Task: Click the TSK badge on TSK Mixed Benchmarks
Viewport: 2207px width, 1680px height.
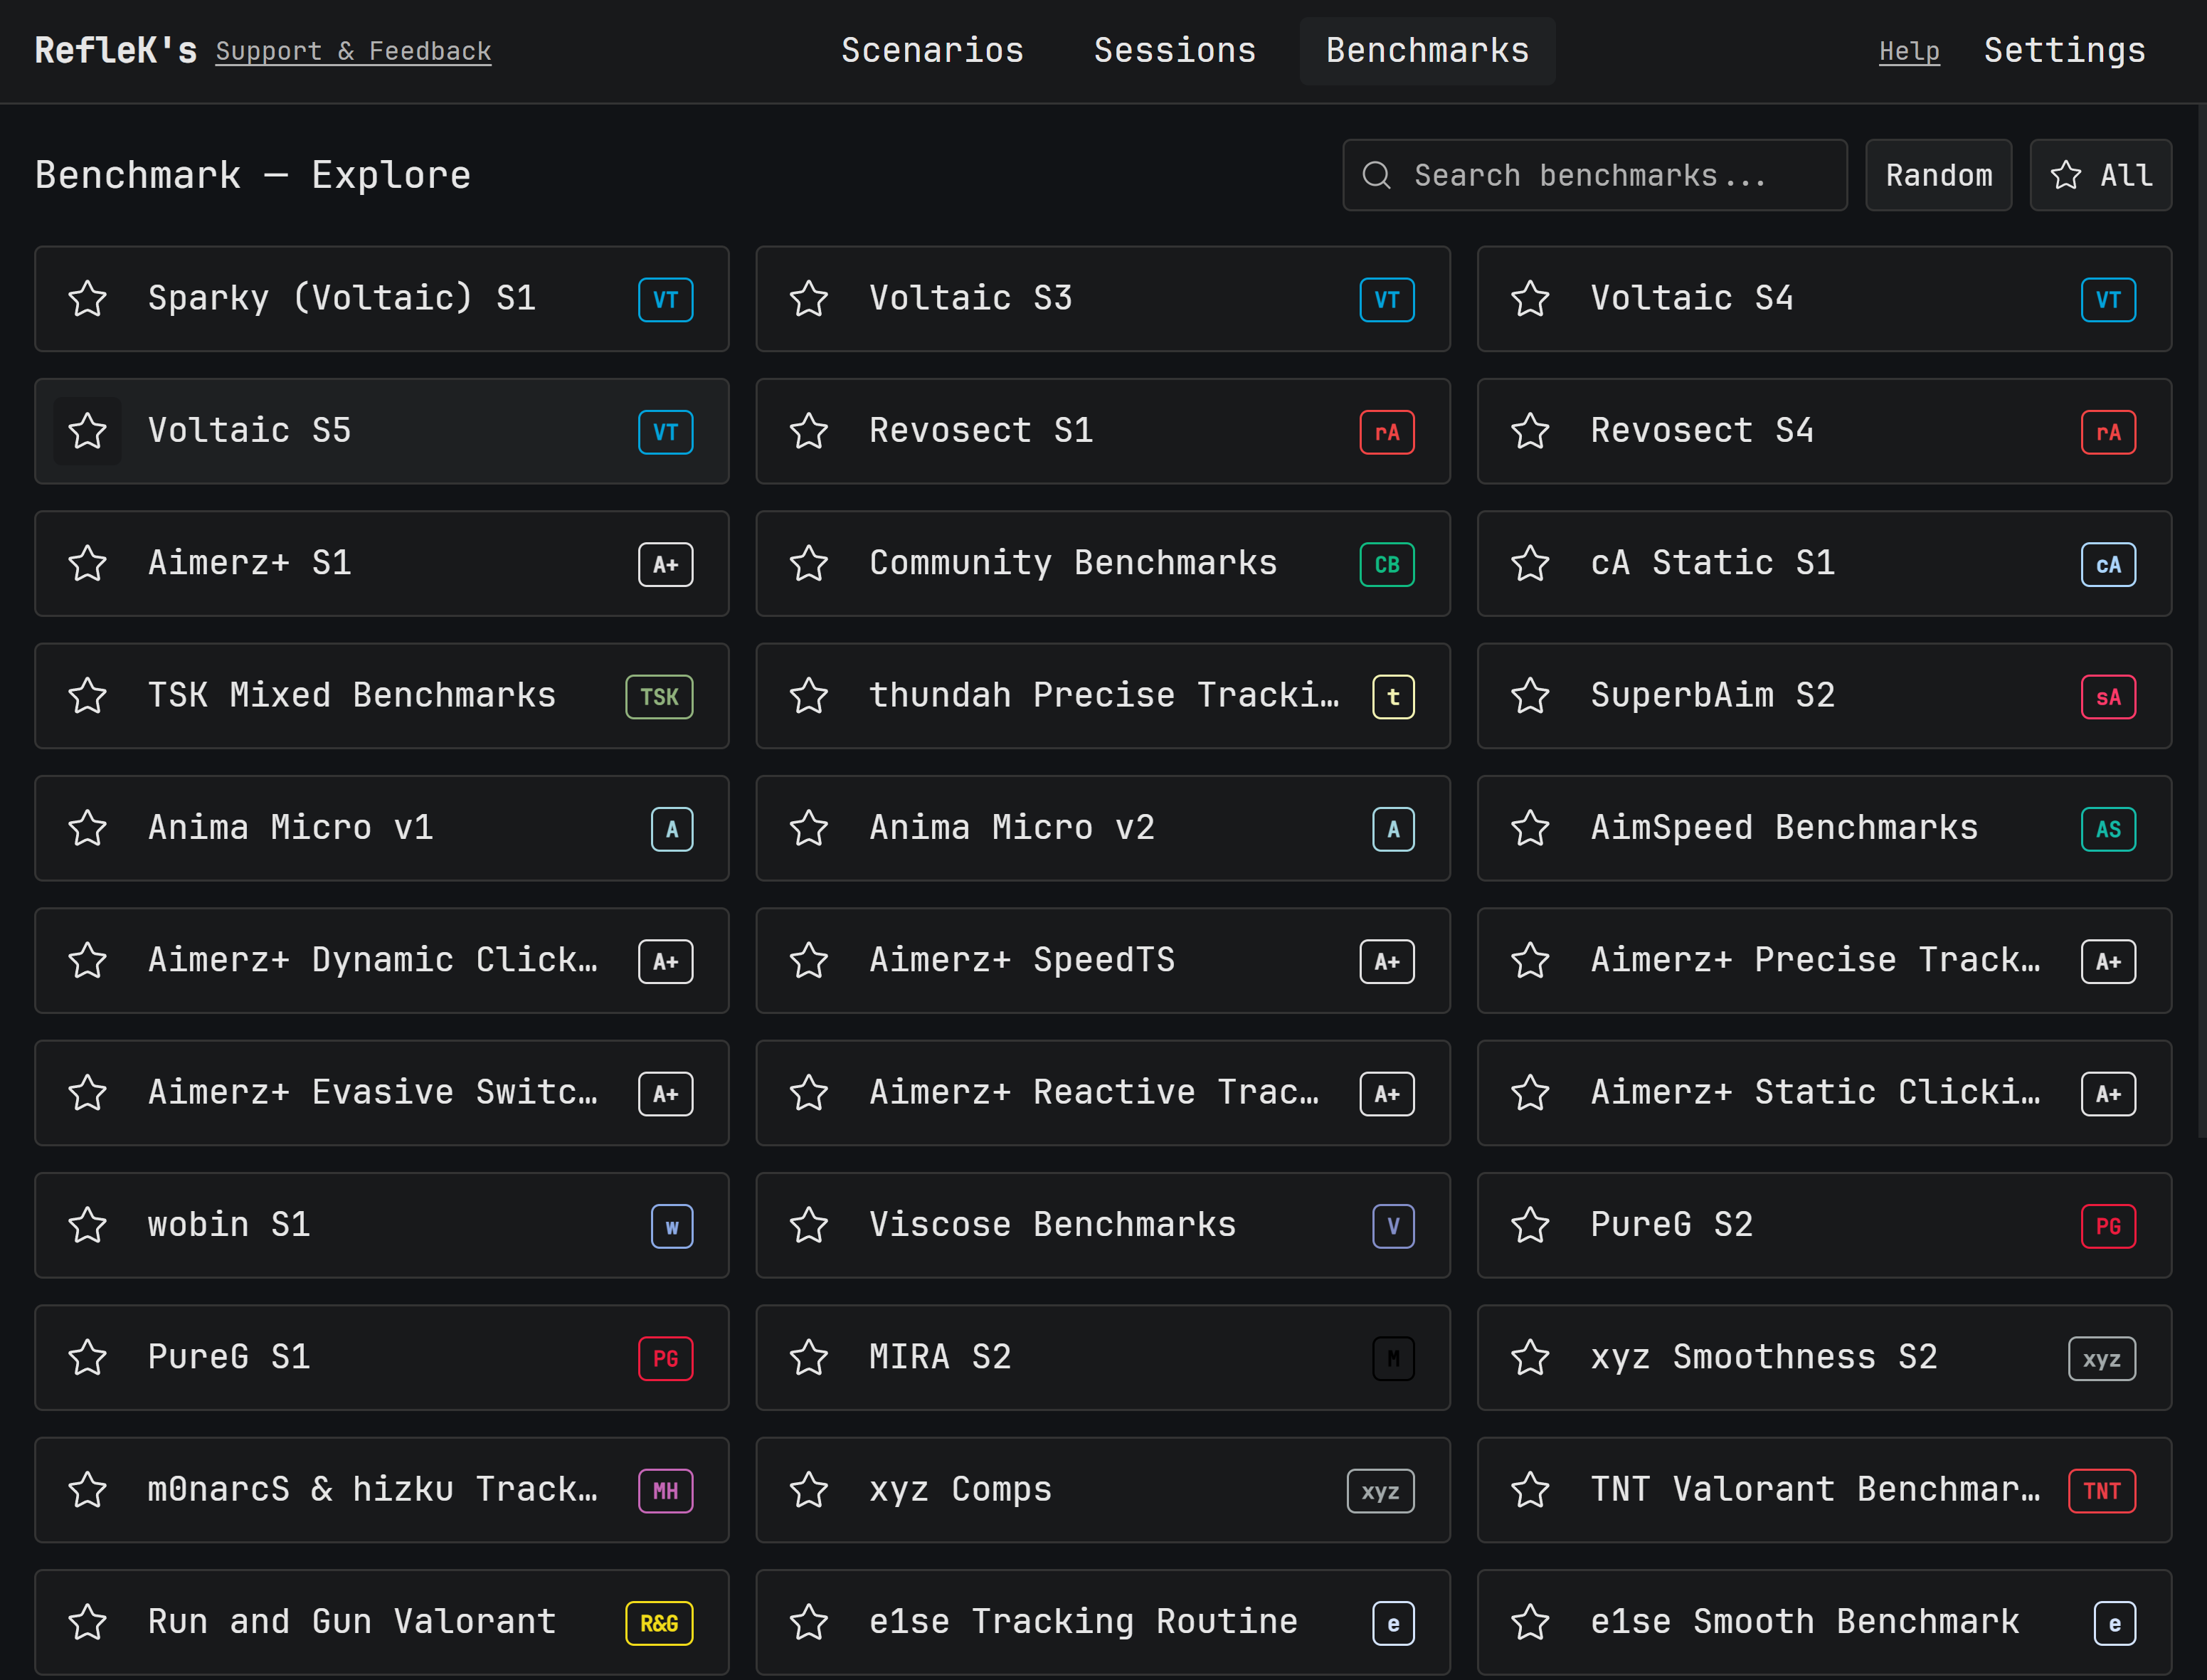Action: [x=659, y=696]
